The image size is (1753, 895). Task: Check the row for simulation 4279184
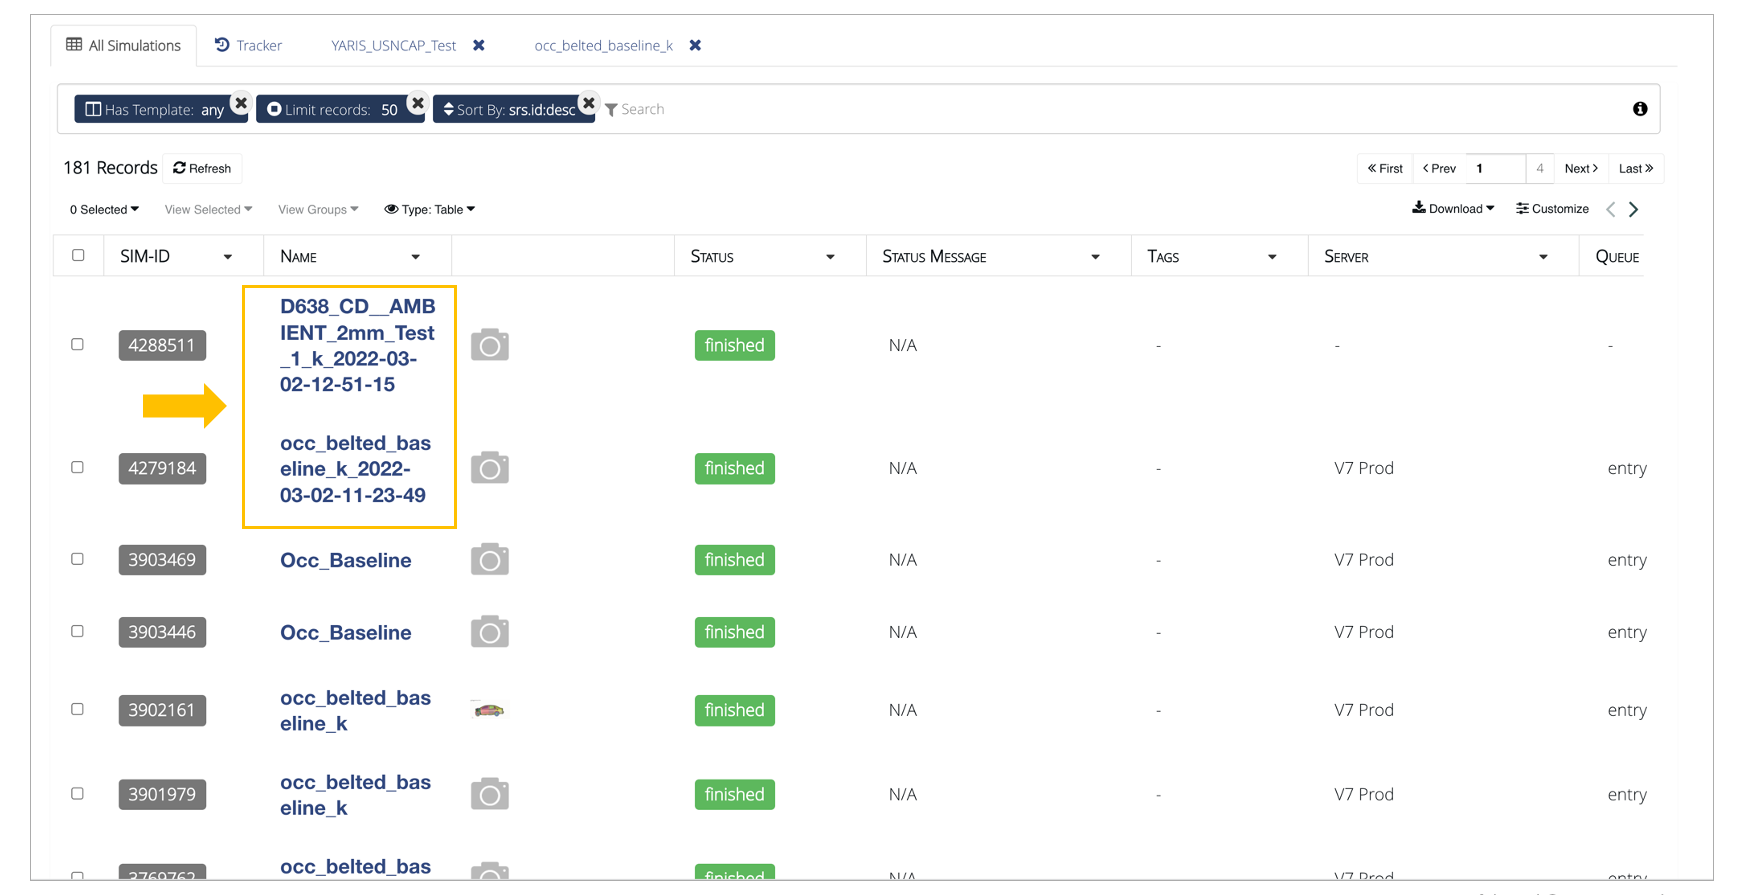click(77, 467)
